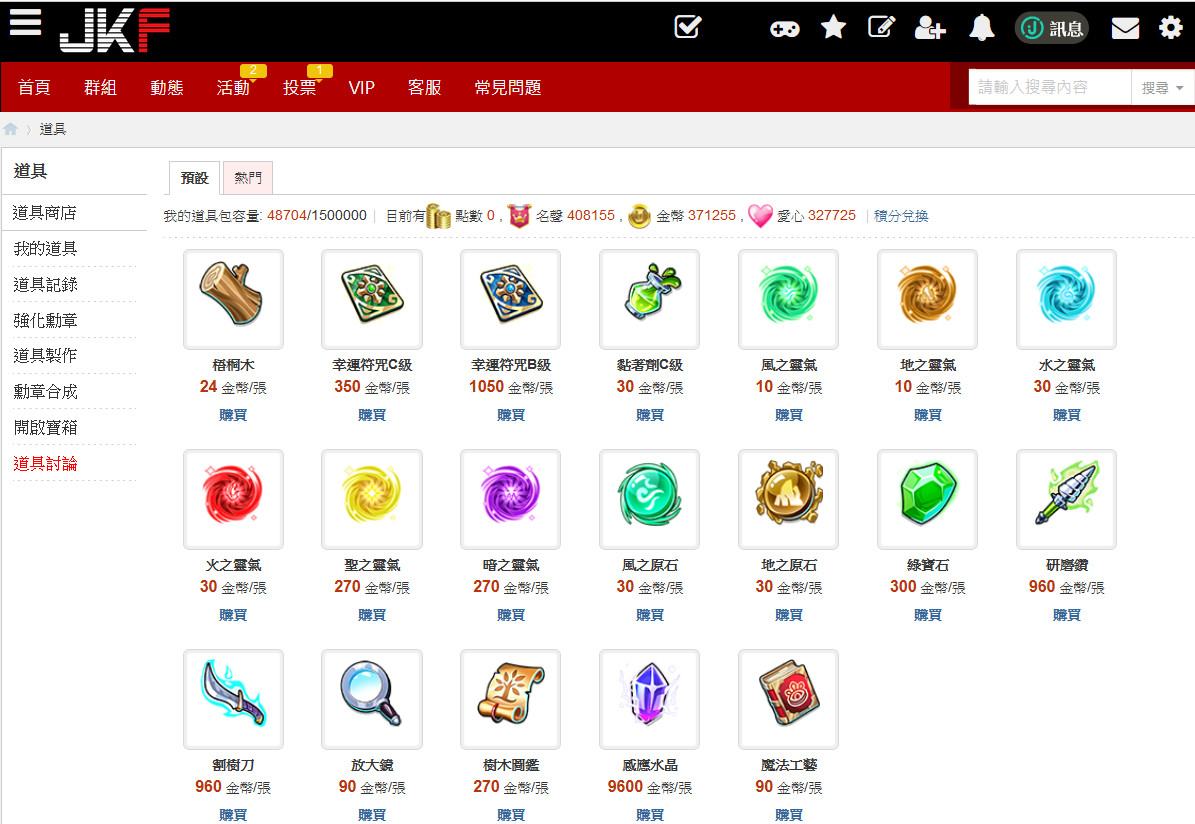Click 購買 under 綠寶石
1195x824 pixels.
coord(927,614)
